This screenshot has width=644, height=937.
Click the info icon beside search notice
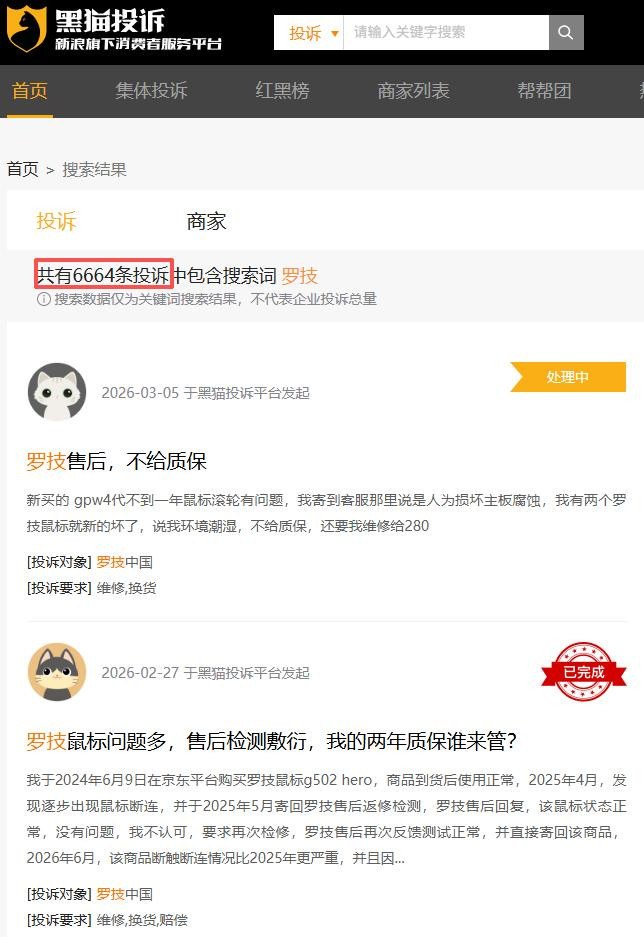(x=44, y=299)
